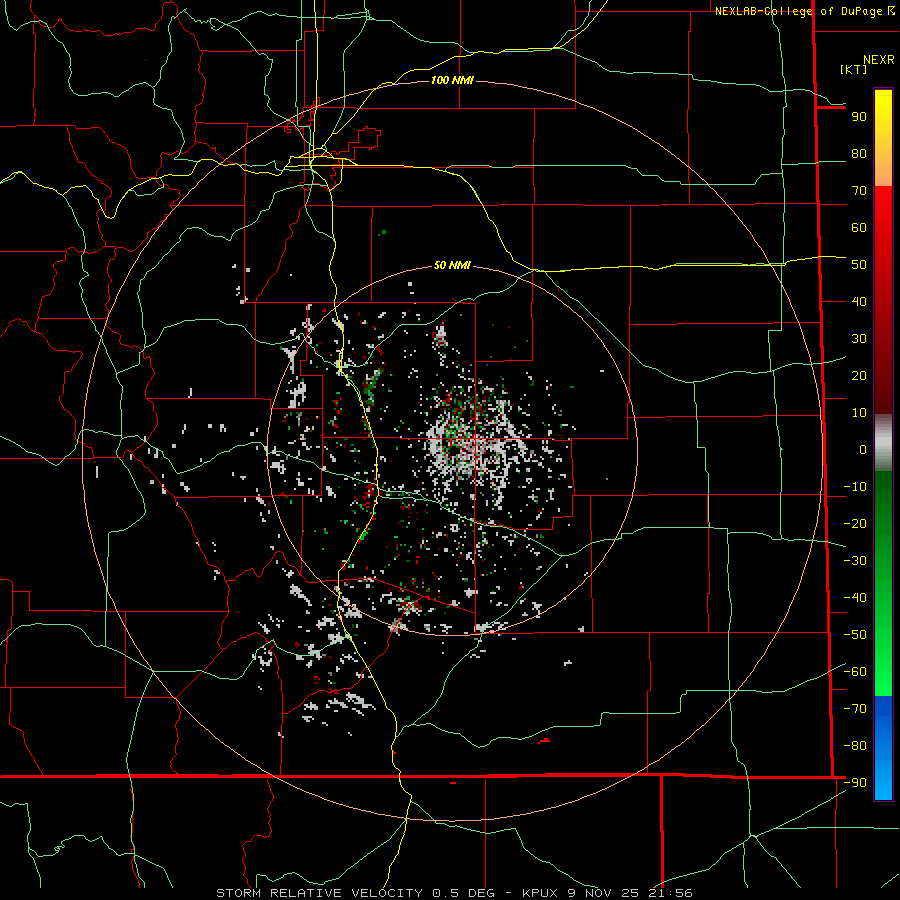Click the 90 value on velocity scale
This screenshot has width=900, height=900.
[859, 117]
